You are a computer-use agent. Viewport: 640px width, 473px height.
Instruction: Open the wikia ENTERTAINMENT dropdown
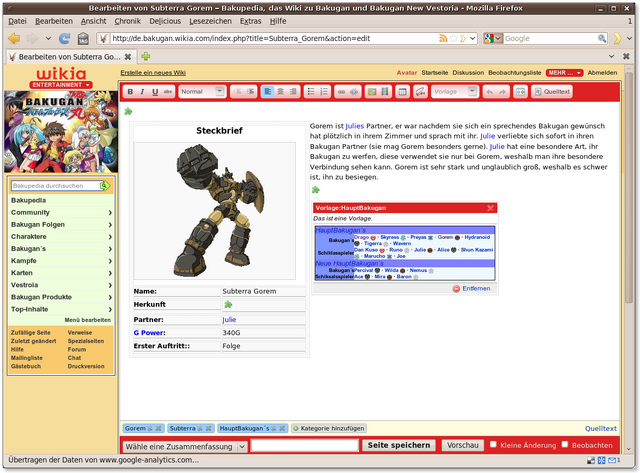[x=61, y=85]
